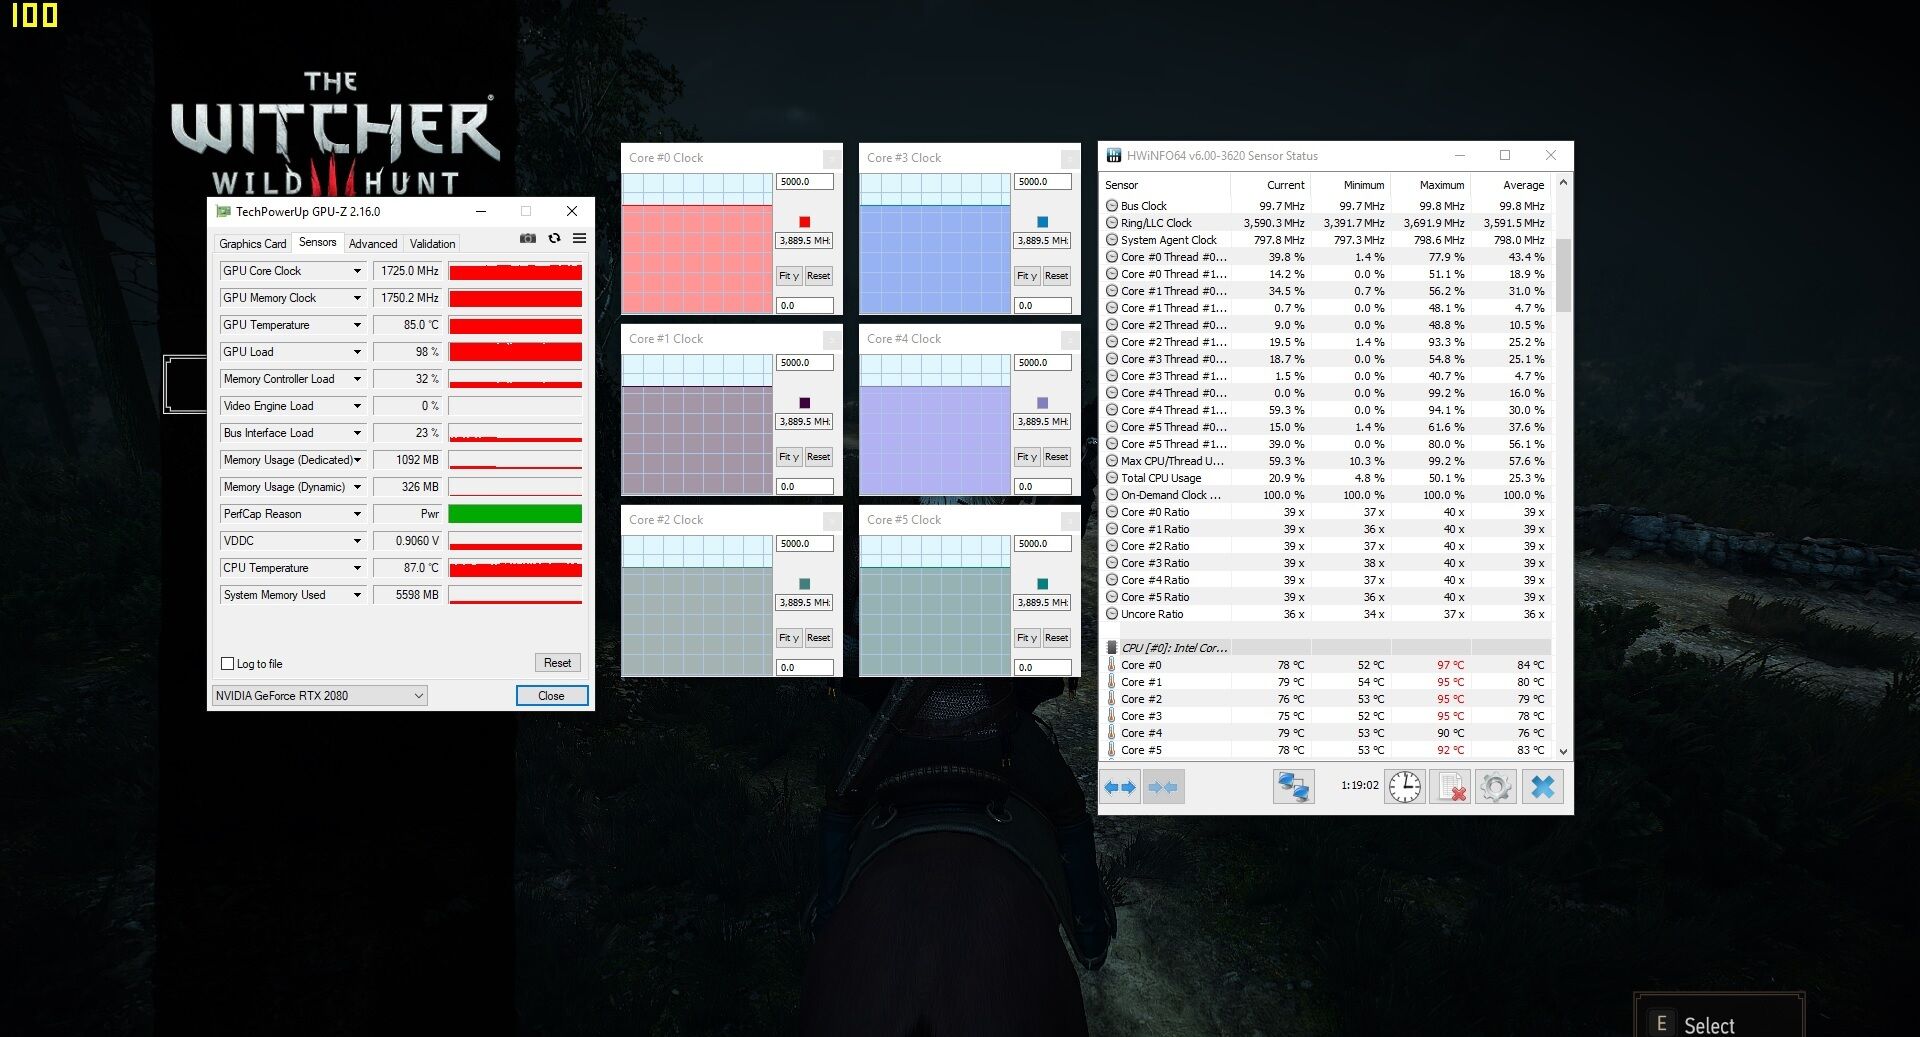
Task: Open the GPU-Z hamburger menu
Action: point(579,238)
